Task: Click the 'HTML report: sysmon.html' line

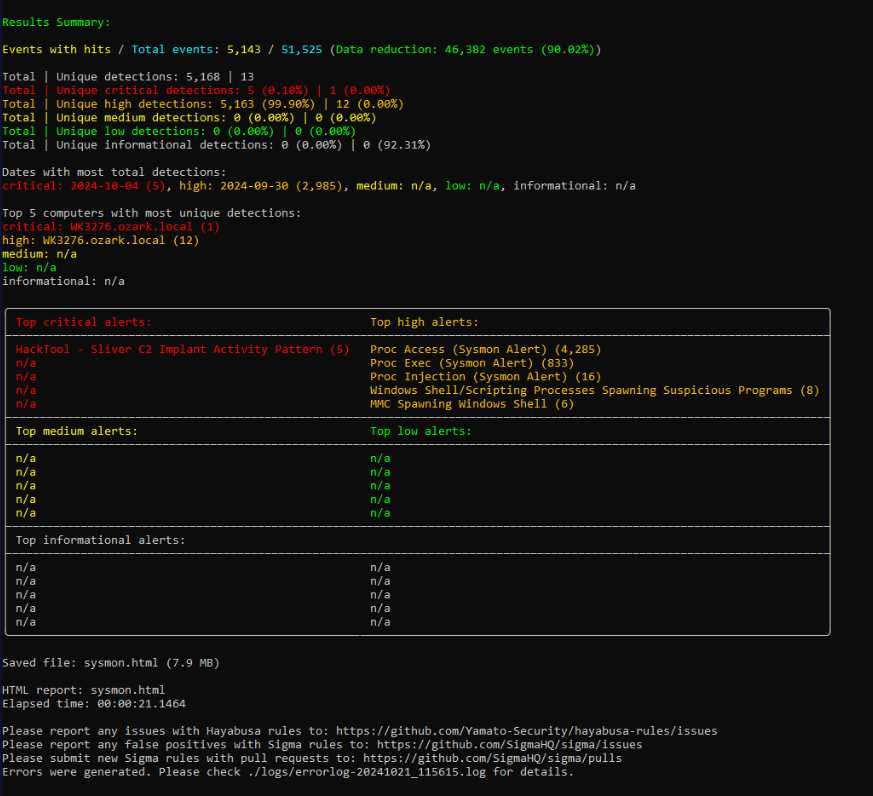Action: [83, 690]
